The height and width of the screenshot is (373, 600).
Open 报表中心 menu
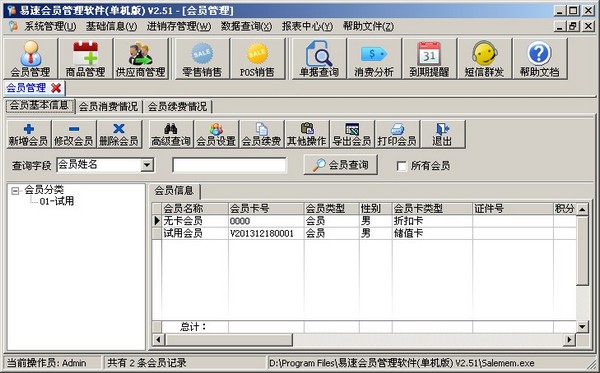tap(307, 26)
